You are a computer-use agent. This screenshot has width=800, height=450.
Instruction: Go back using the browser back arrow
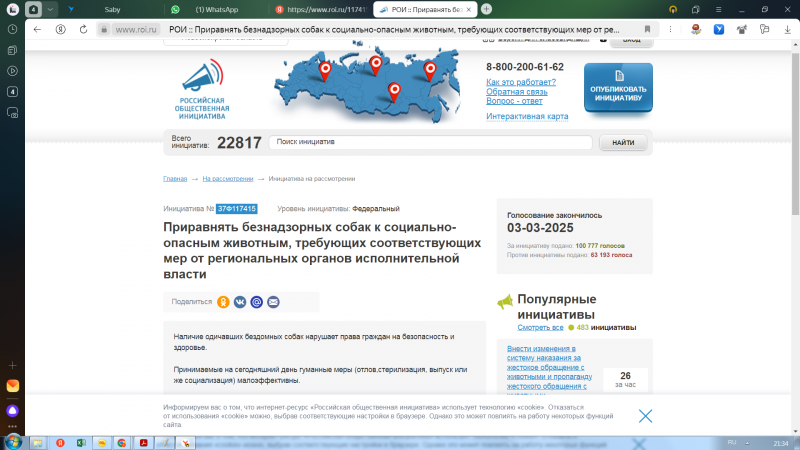coord(37,29)
